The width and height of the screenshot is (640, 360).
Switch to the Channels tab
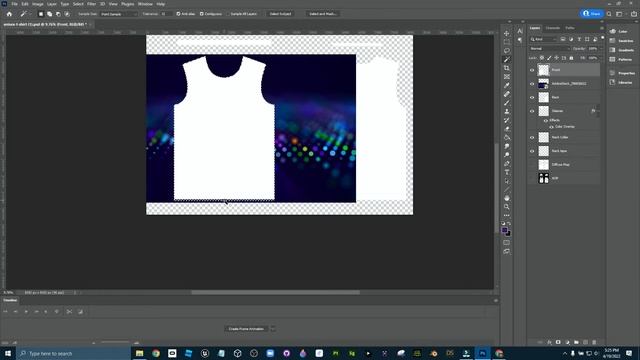pos(553,28)
